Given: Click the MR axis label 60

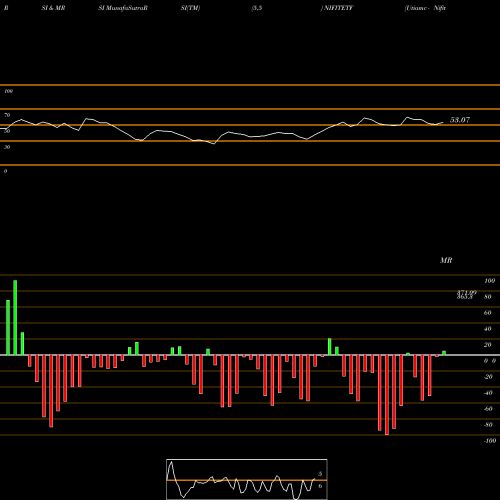Looking at the screenshot, I should click(487, 313).
